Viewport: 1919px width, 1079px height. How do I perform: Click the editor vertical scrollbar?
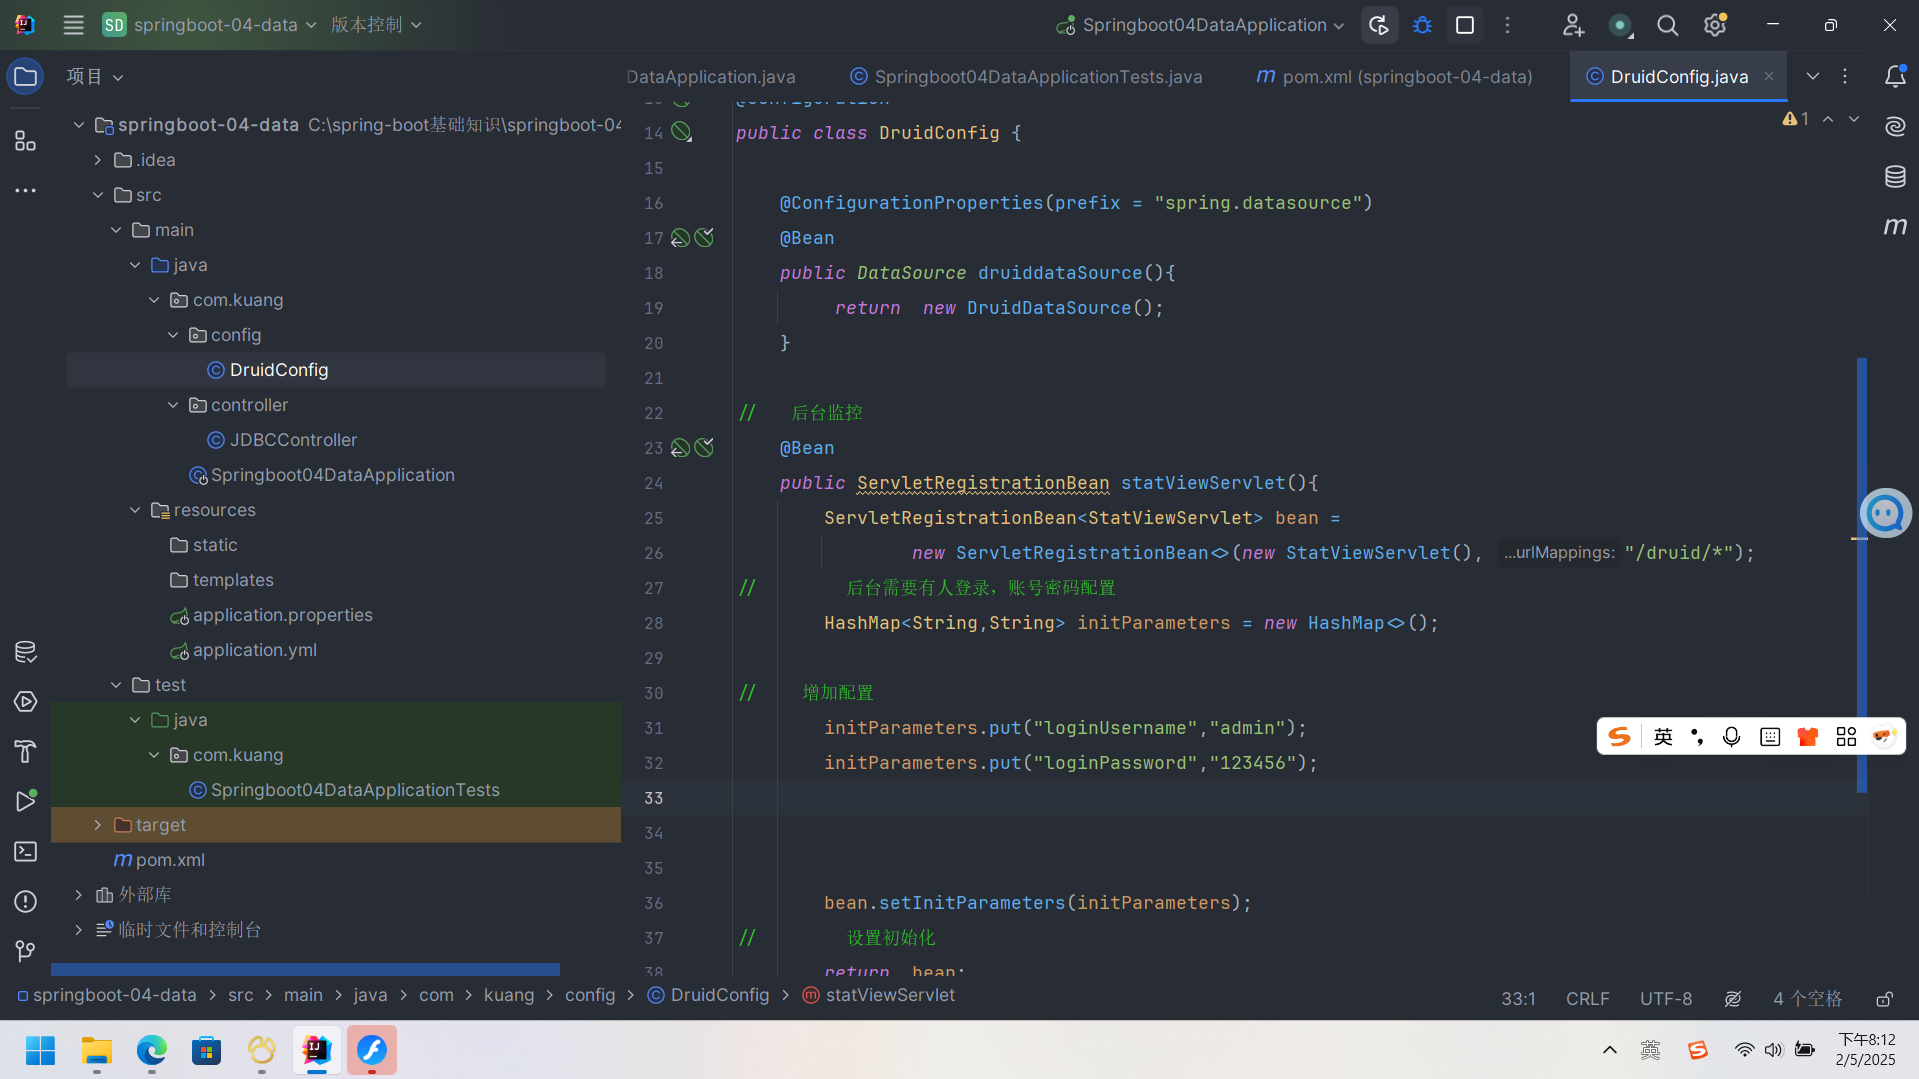point(1862,576)
